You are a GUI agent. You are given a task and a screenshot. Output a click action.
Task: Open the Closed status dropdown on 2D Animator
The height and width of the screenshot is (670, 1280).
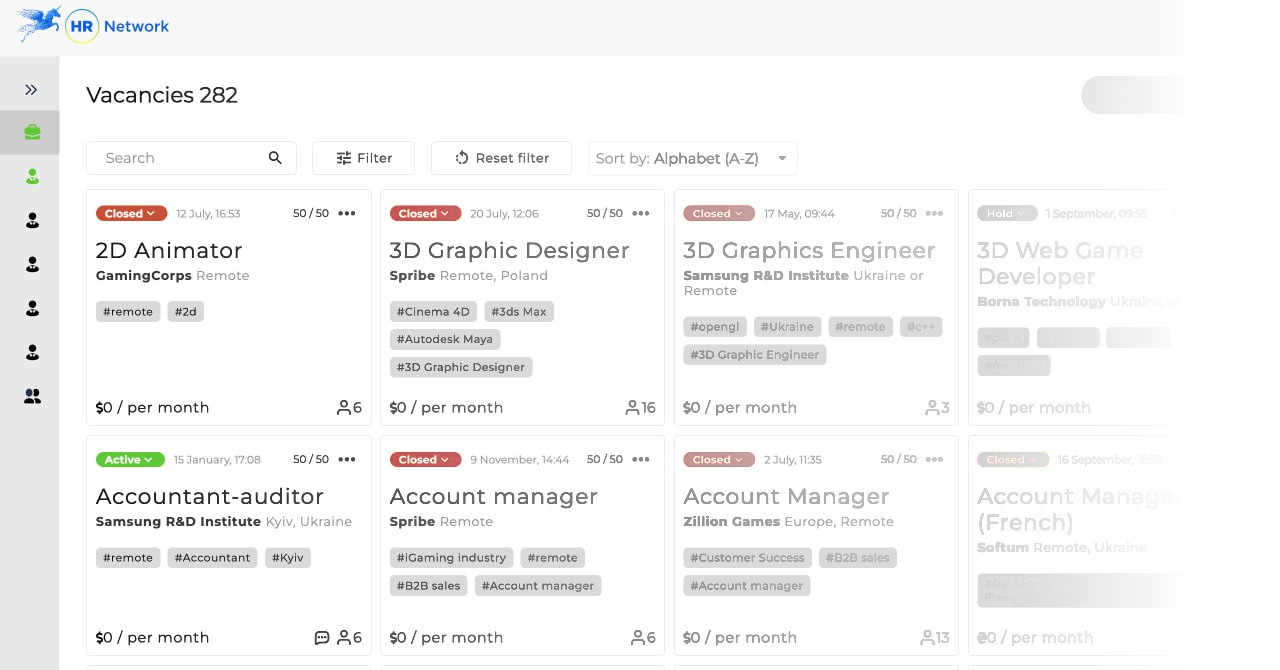tap(131, 213)
